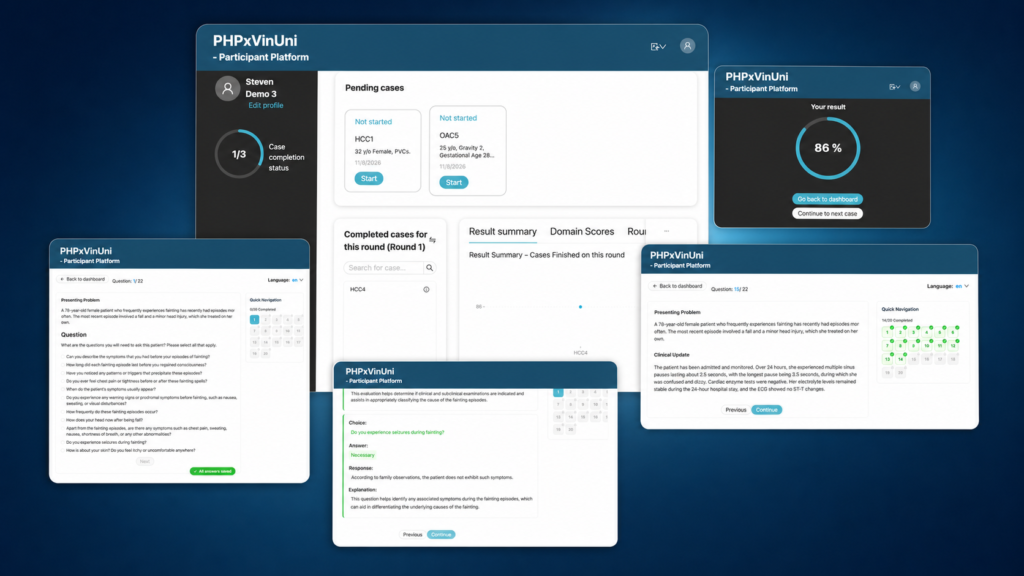Check "How frequently do these fainting episodes occur?" option
The width and height of the screenshot is (1024, 576).
click(63, 412)
